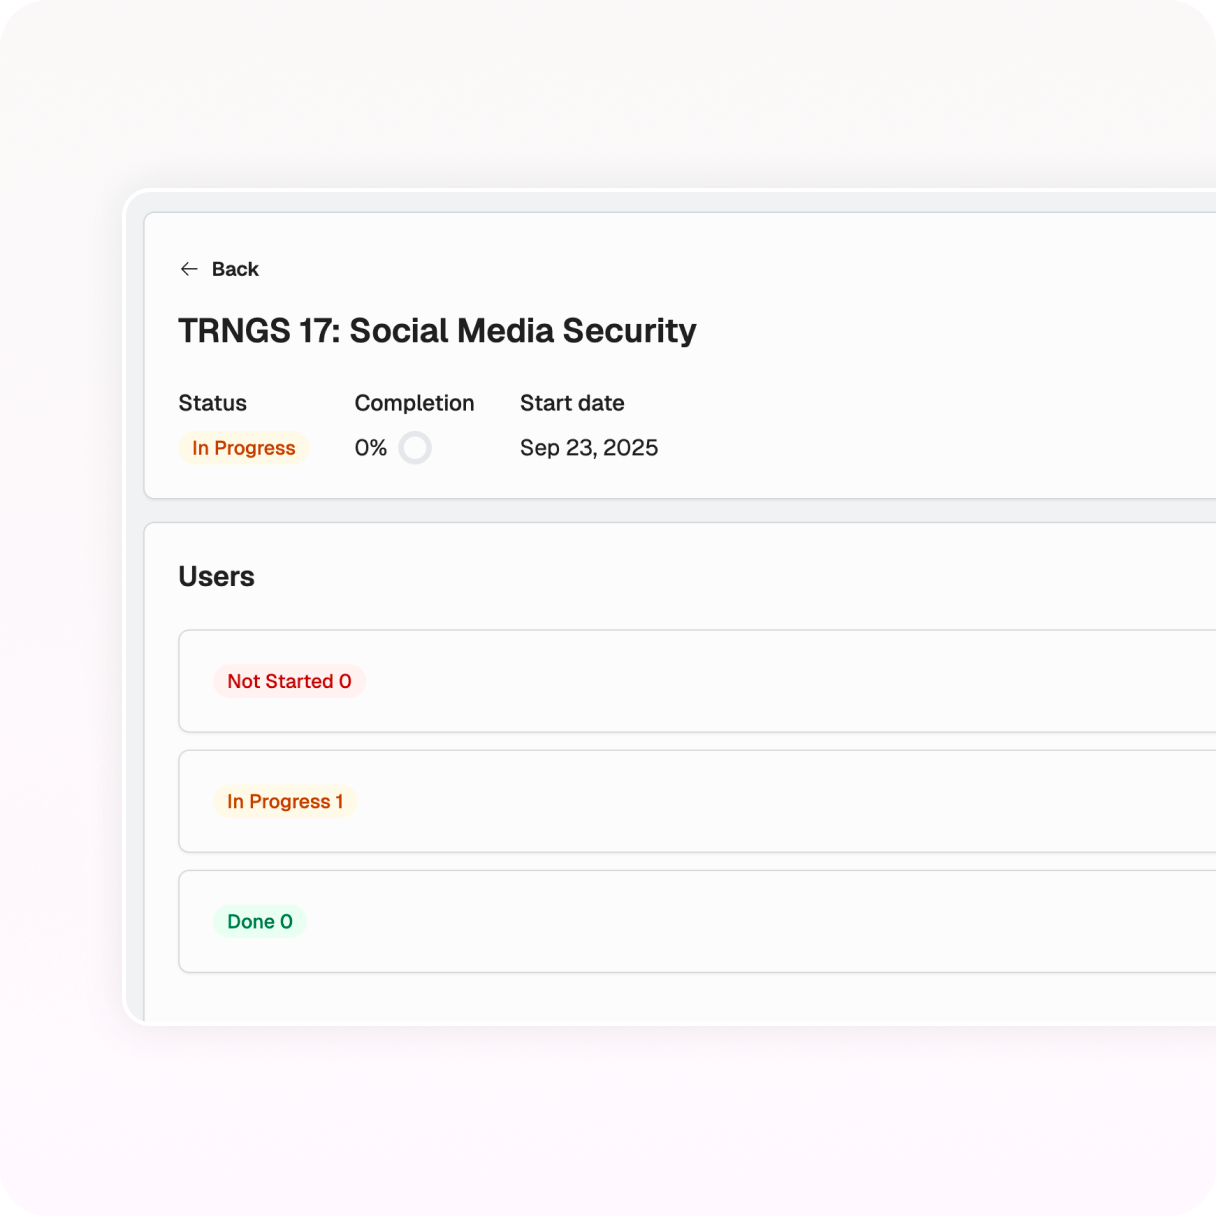The image size is (1216, 1216).
Task: Click the "Users" section heading
Action: click(x=216, y=577)
